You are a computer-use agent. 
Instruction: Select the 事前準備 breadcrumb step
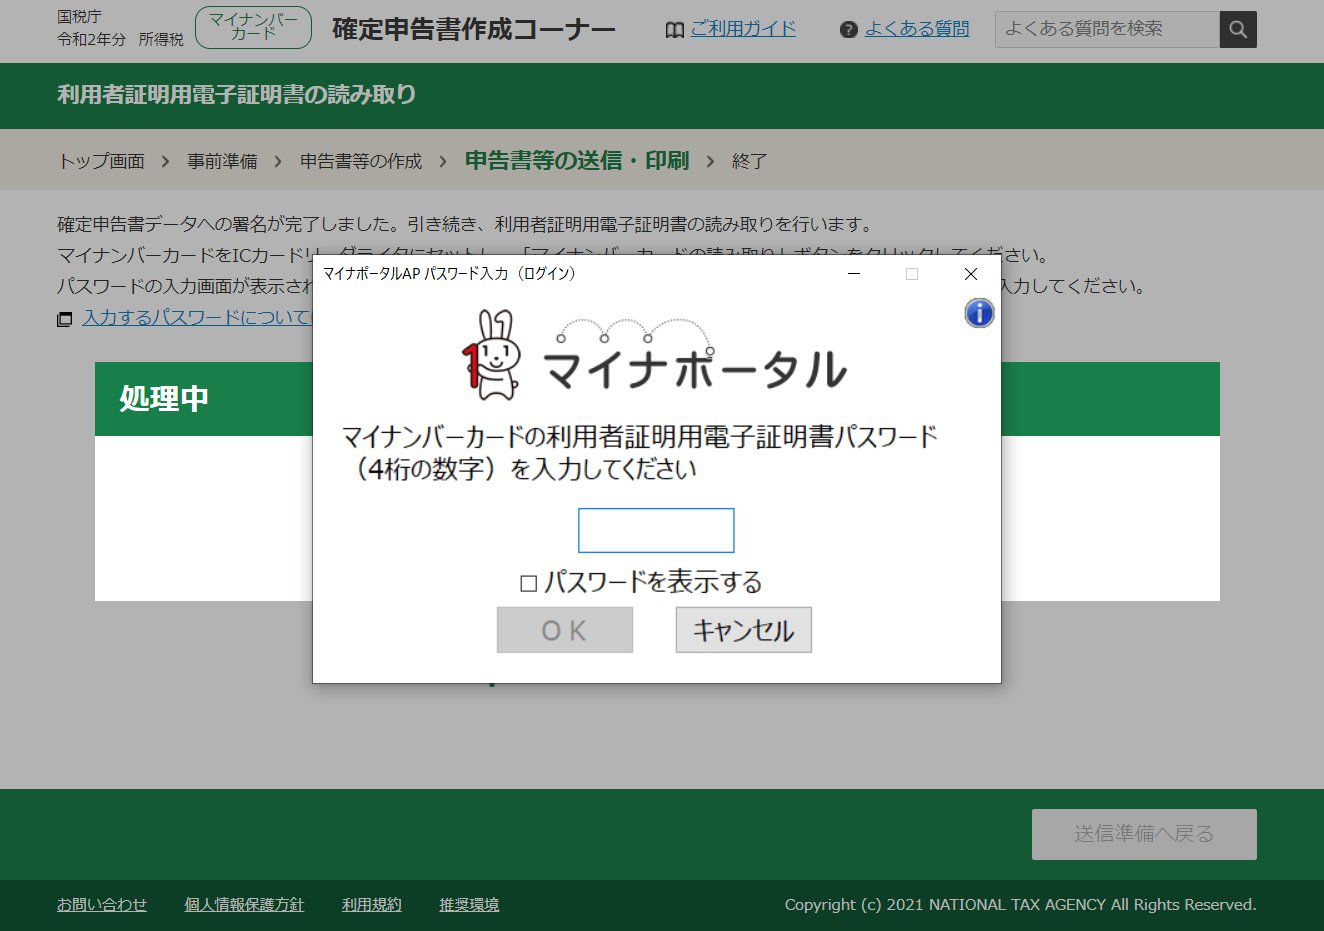[x=222, y=161]
